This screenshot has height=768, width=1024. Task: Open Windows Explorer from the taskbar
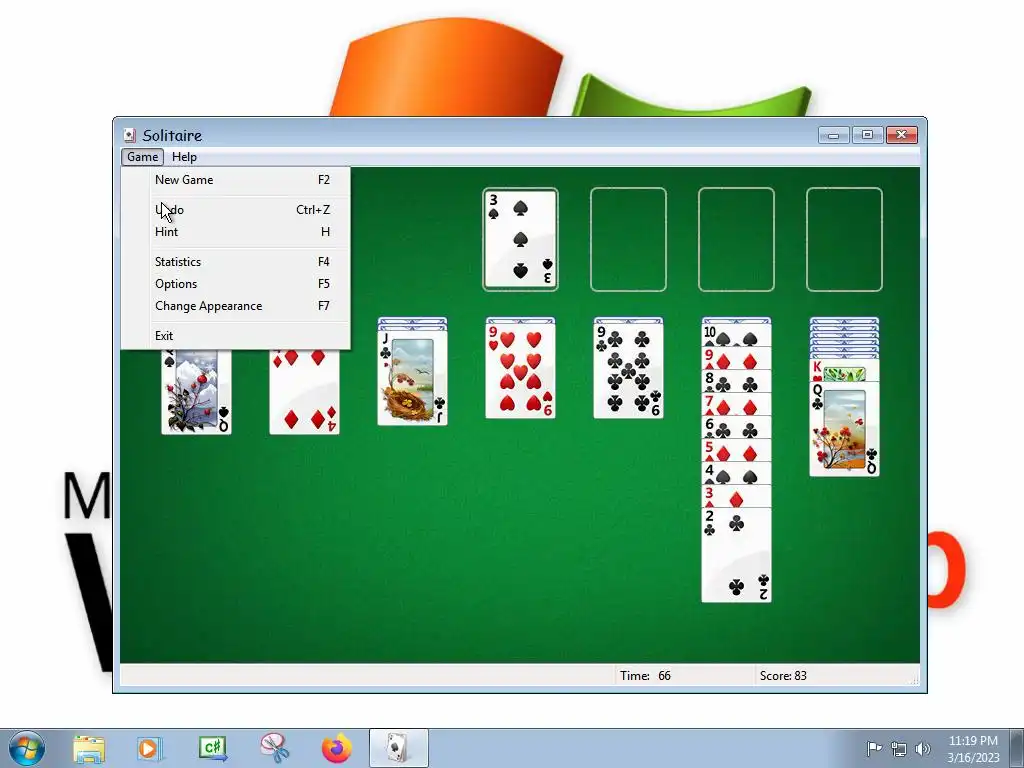[x=89, y=749]
